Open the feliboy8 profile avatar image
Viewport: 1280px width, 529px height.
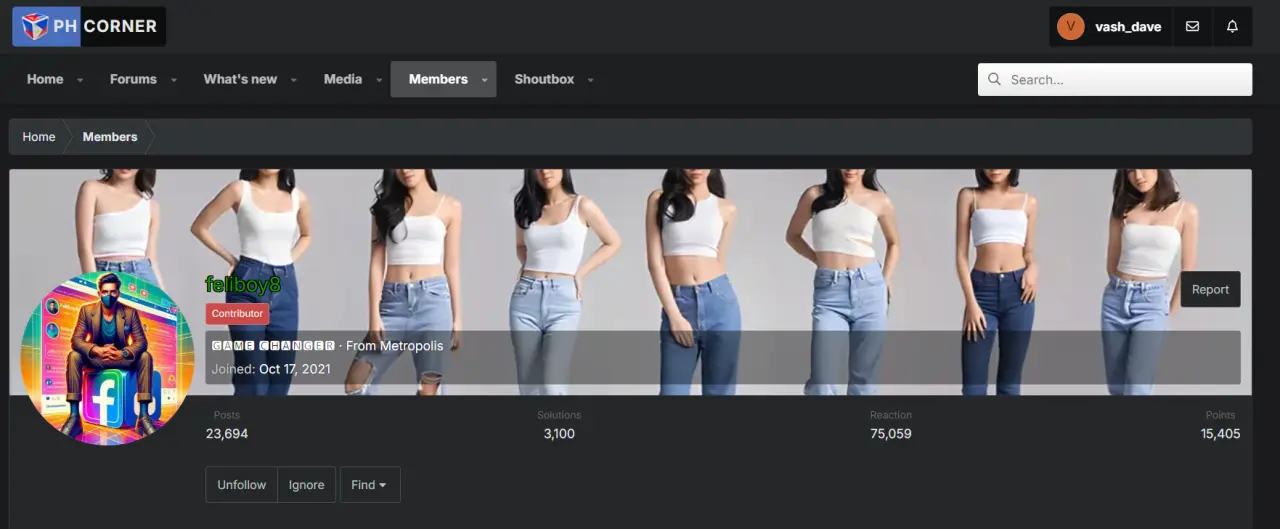pos(107,358)
